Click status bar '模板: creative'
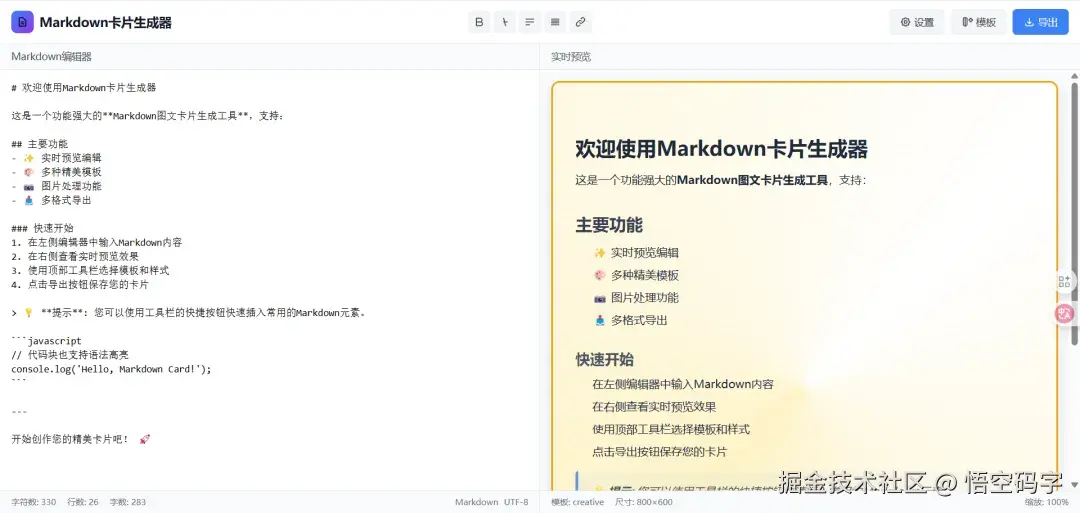This screenshot has height=513, width=1080. 577,502
